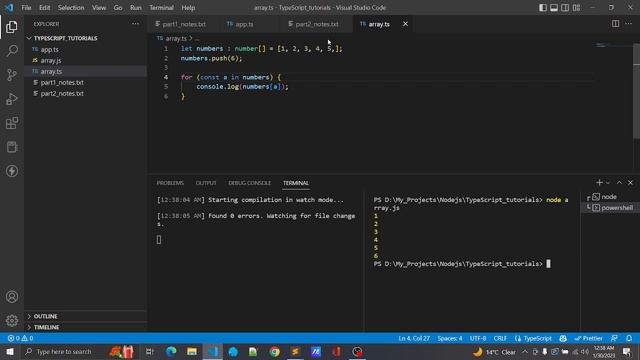Open Google Chrome from the taskbar
Screen dimensions: 640x360
(x=275, y=351)
